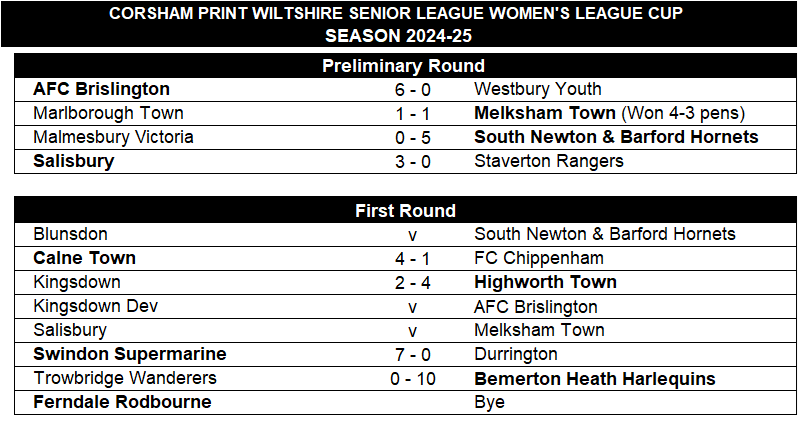
Task: Select Bemerton Heath Harlequins team name
Action: tap(595, 379)
